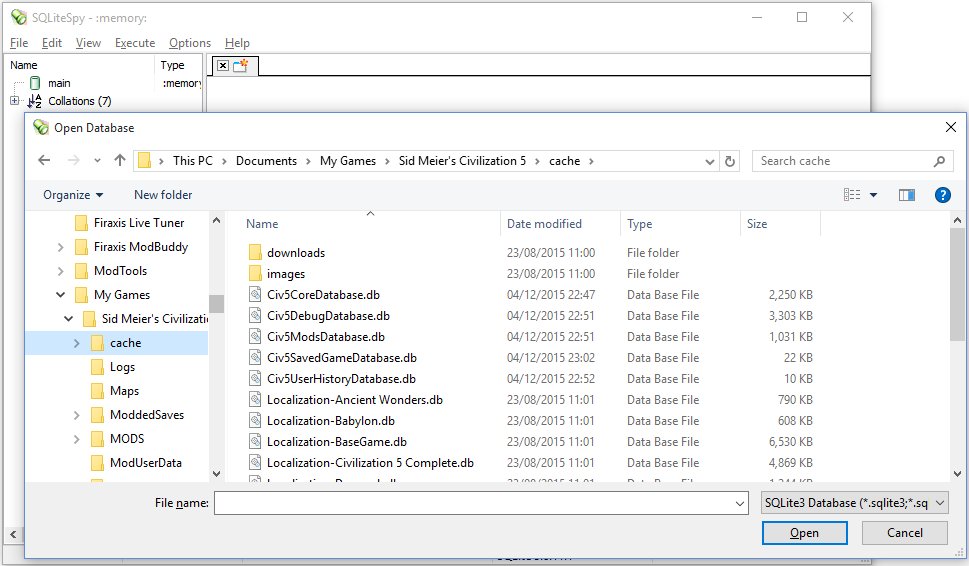Select Localization-Ancient Wonders.db file
The width and height of the screenshot is (969, 566).
point(355,400)
